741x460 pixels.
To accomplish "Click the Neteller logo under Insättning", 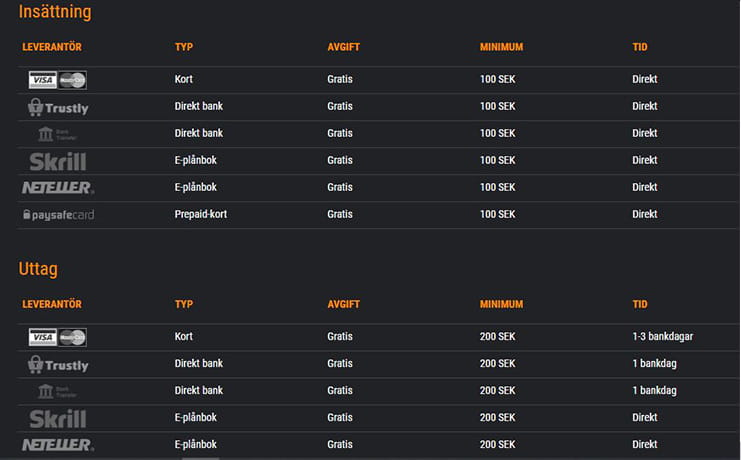I will [58, 188].
